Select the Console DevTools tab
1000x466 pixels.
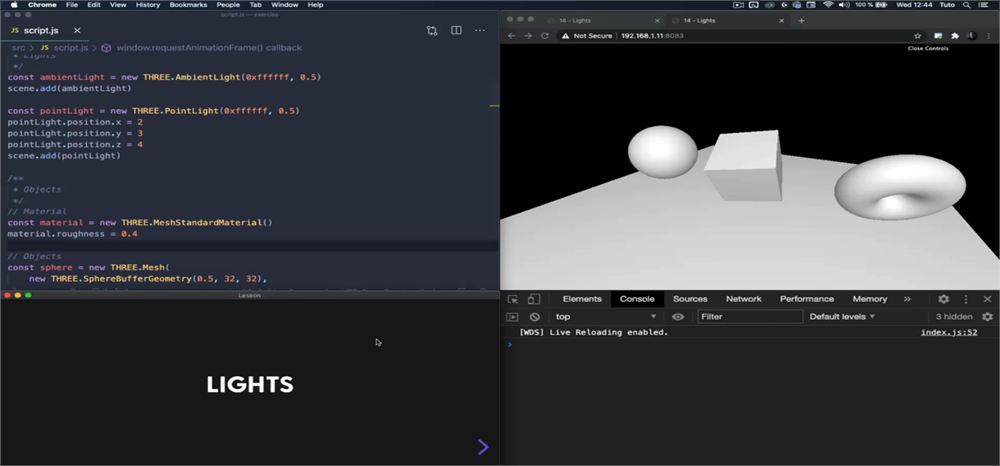pos(637,299)
